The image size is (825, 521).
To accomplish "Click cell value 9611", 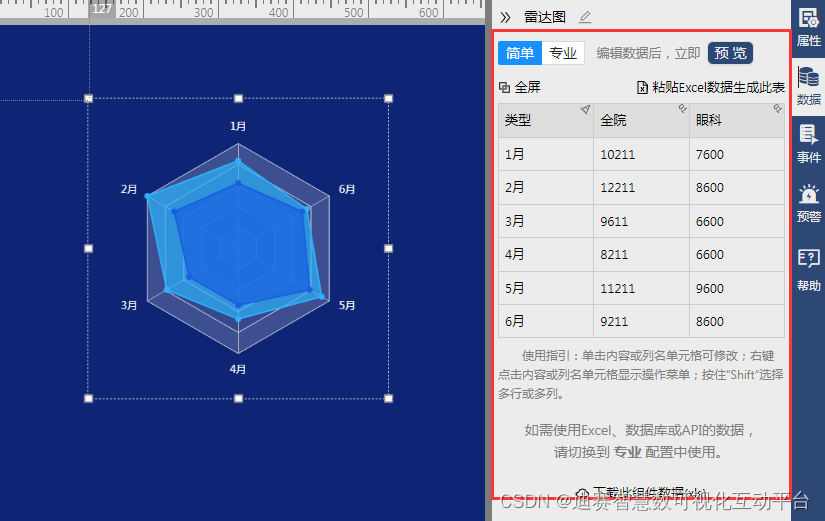I will [x=641, y=221].
